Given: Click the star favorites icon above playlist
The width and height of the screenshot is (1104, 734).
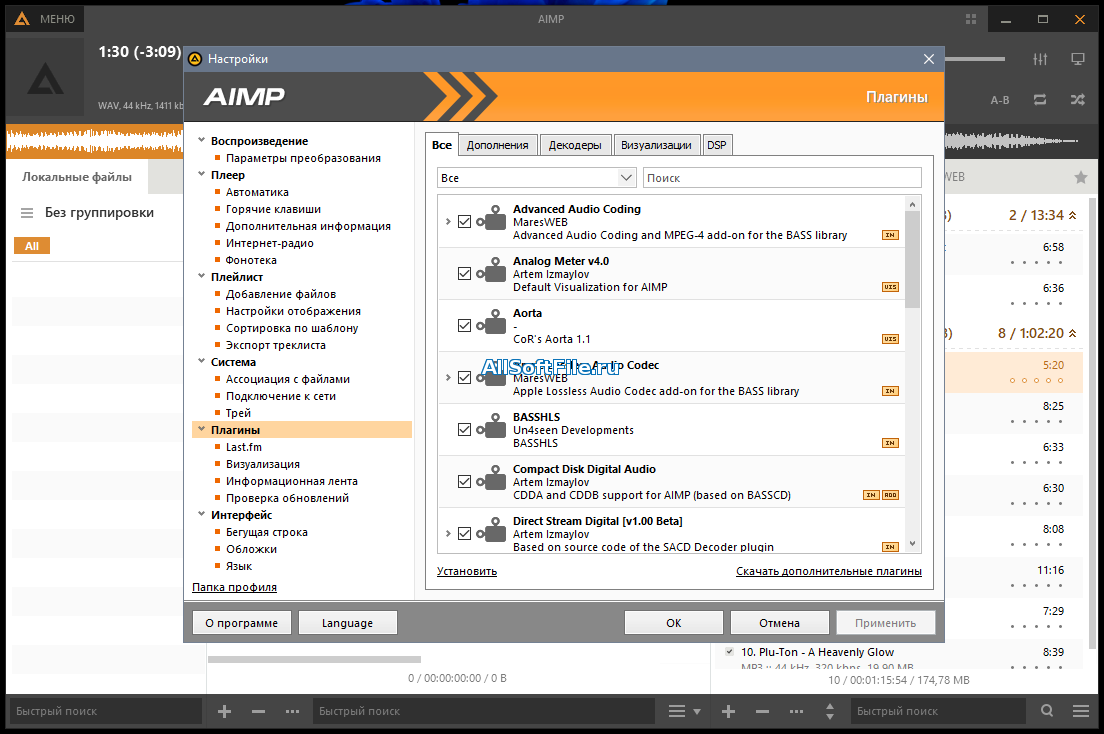Looking at the screenshot, I should point(1081,178).
